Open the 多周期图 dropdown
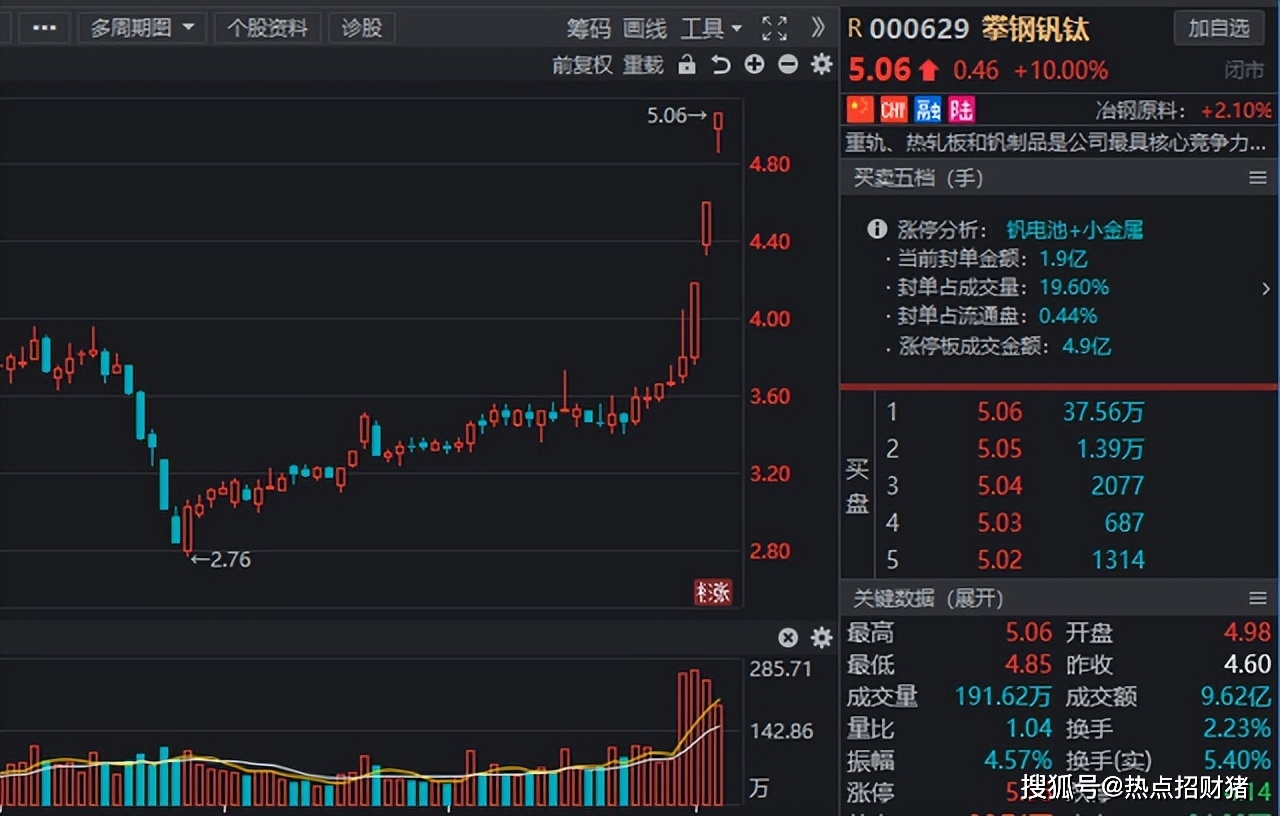The width and height of the screenshot is (1280, 816). click(143, 28)
